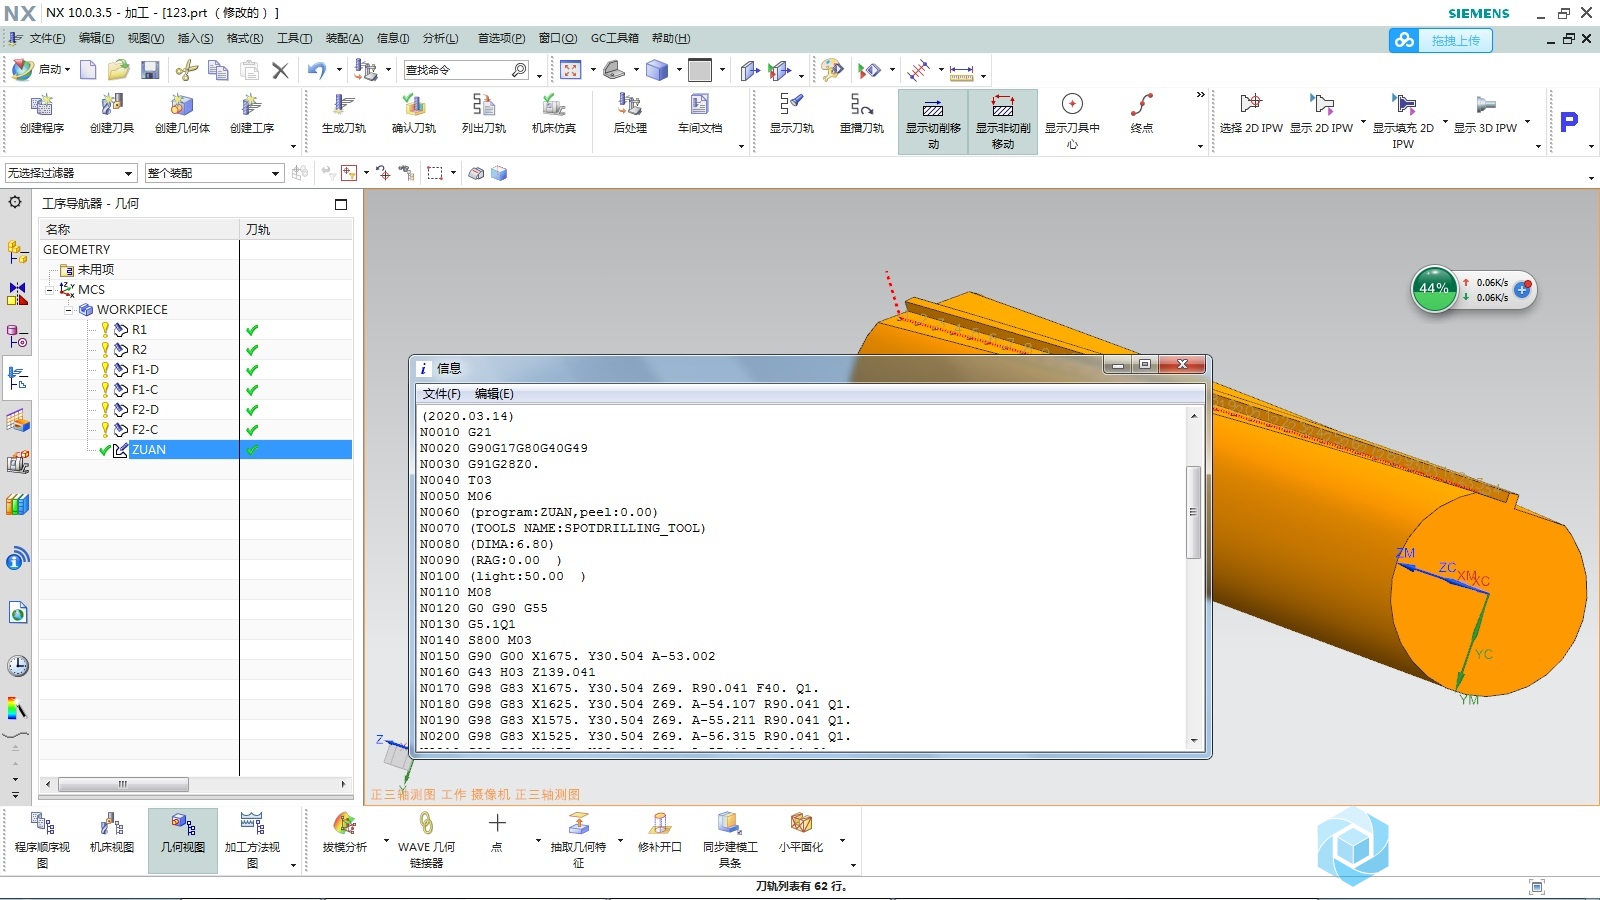Click the navigator horizontal scrollbar
Image resolution: width=1600 pixels, height=900 pixels.
coord(123,784)
